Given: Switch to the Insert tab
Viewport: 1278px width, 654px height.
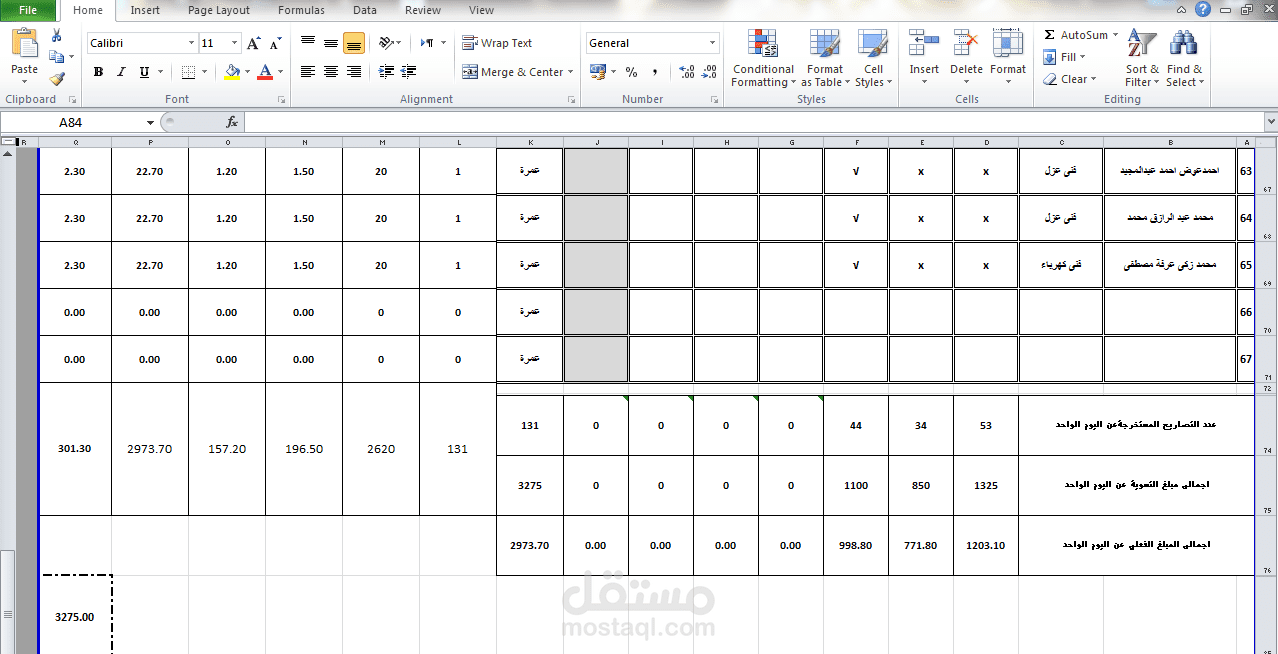Looking at the screenshot, I should click(x=145, y=10).
